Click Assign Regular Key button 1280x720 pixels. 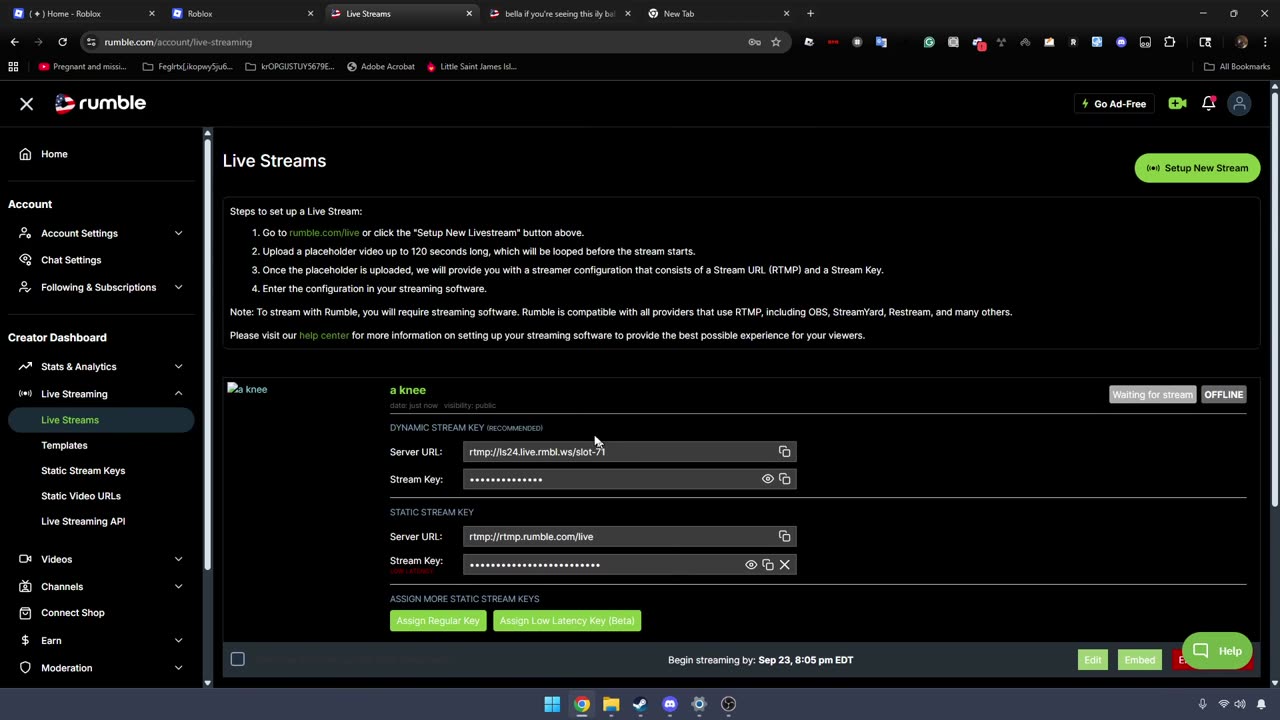point(438,621)
